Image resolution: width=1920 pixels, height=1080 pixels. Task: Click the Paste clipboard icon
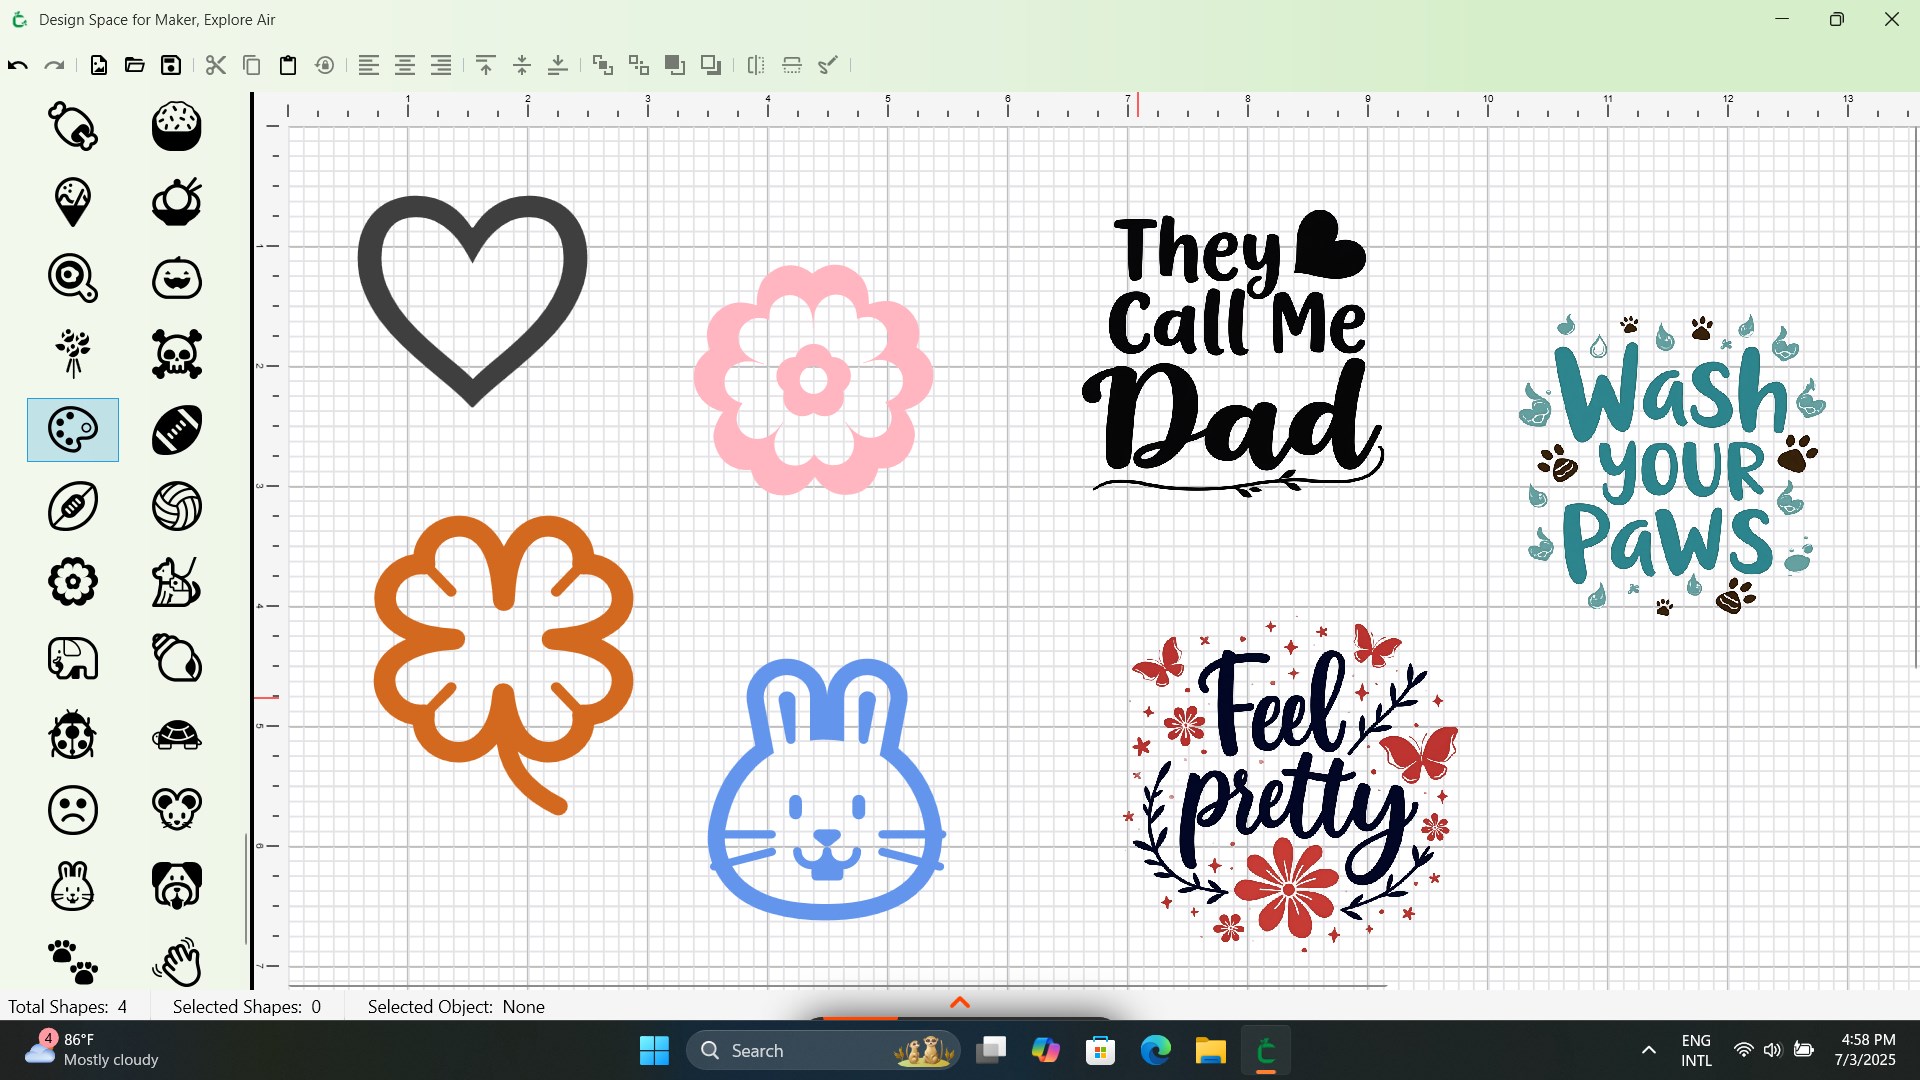pyautogui.click(x=288, y=66)
